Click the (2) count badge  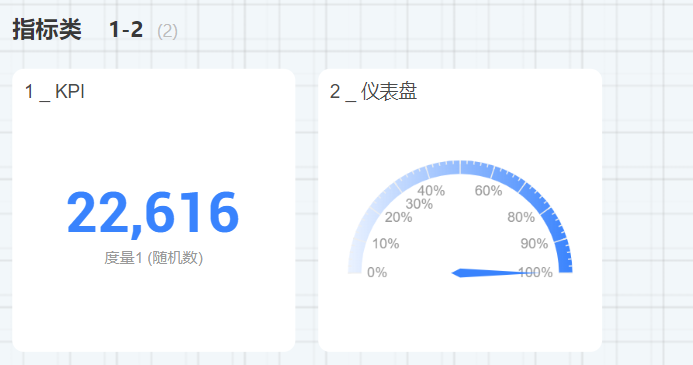168,31
